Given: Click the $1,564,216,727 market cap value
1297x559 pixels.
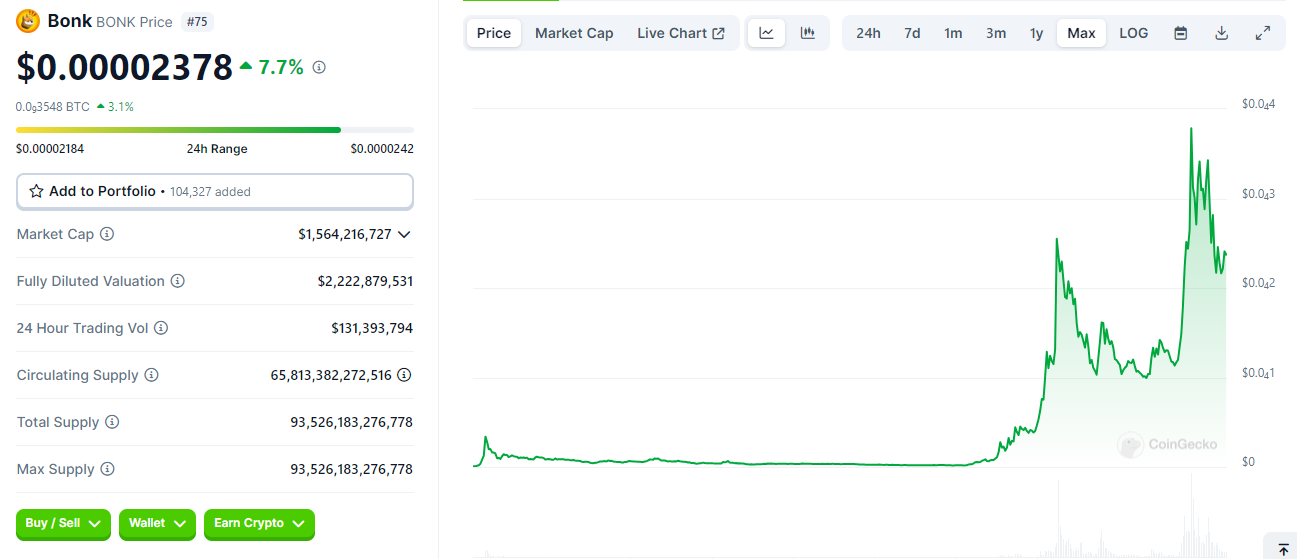Looking at the screenshot, I should (x=345, y=234).
